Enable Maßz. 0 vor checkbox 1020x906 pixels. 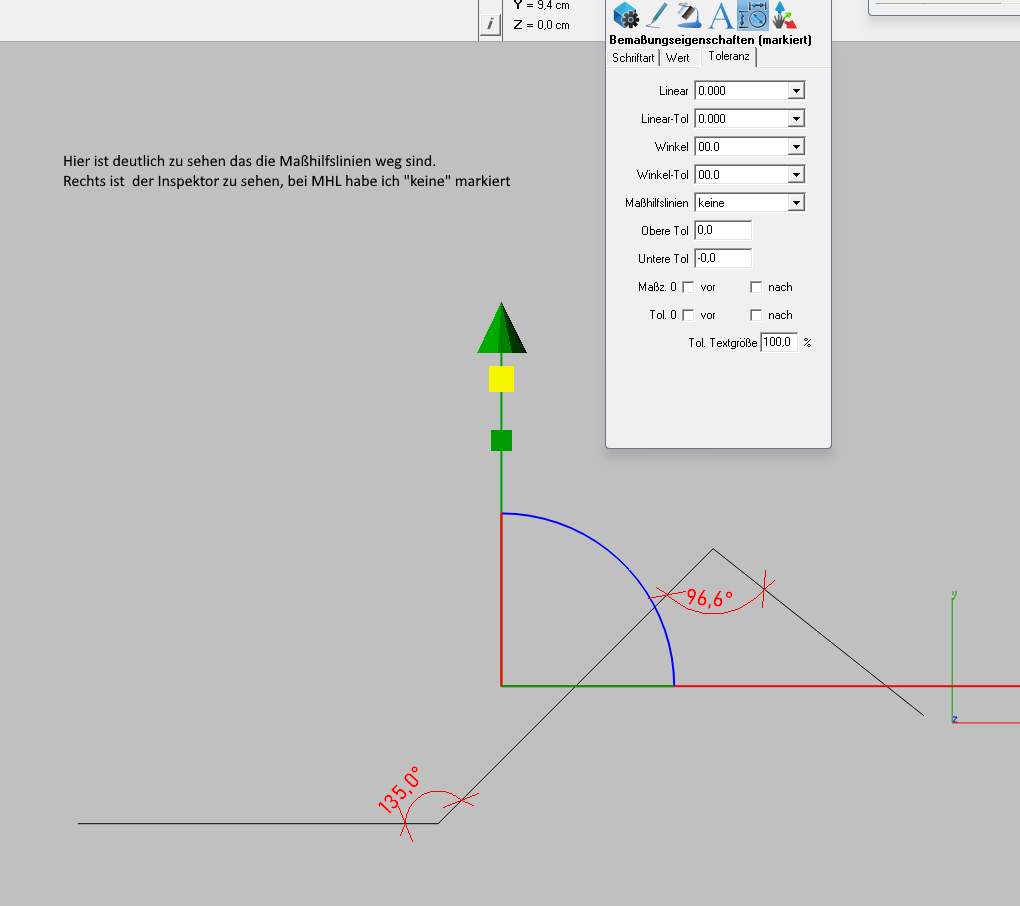pos(688,287)
